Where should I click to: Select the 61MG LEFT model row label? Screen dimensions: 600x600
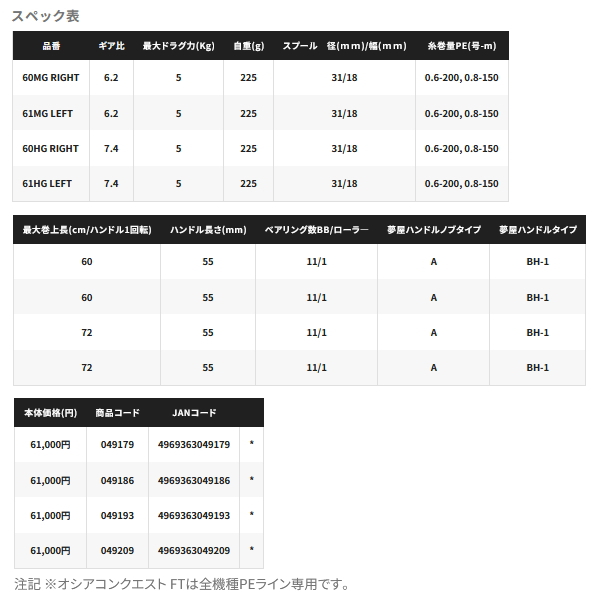(x=51, y=113)
